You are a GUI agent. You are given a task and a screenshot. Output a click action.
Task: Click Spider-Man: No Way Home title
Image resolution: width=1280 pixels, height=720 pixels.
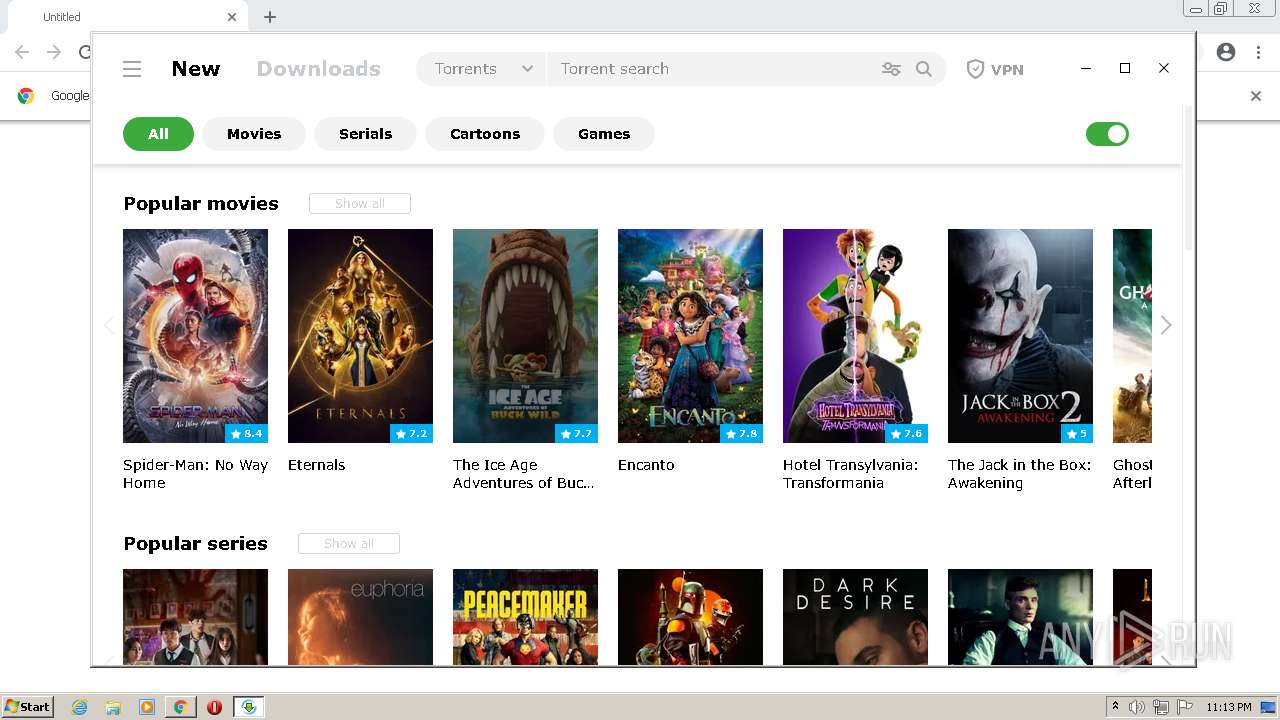(195, 474)
